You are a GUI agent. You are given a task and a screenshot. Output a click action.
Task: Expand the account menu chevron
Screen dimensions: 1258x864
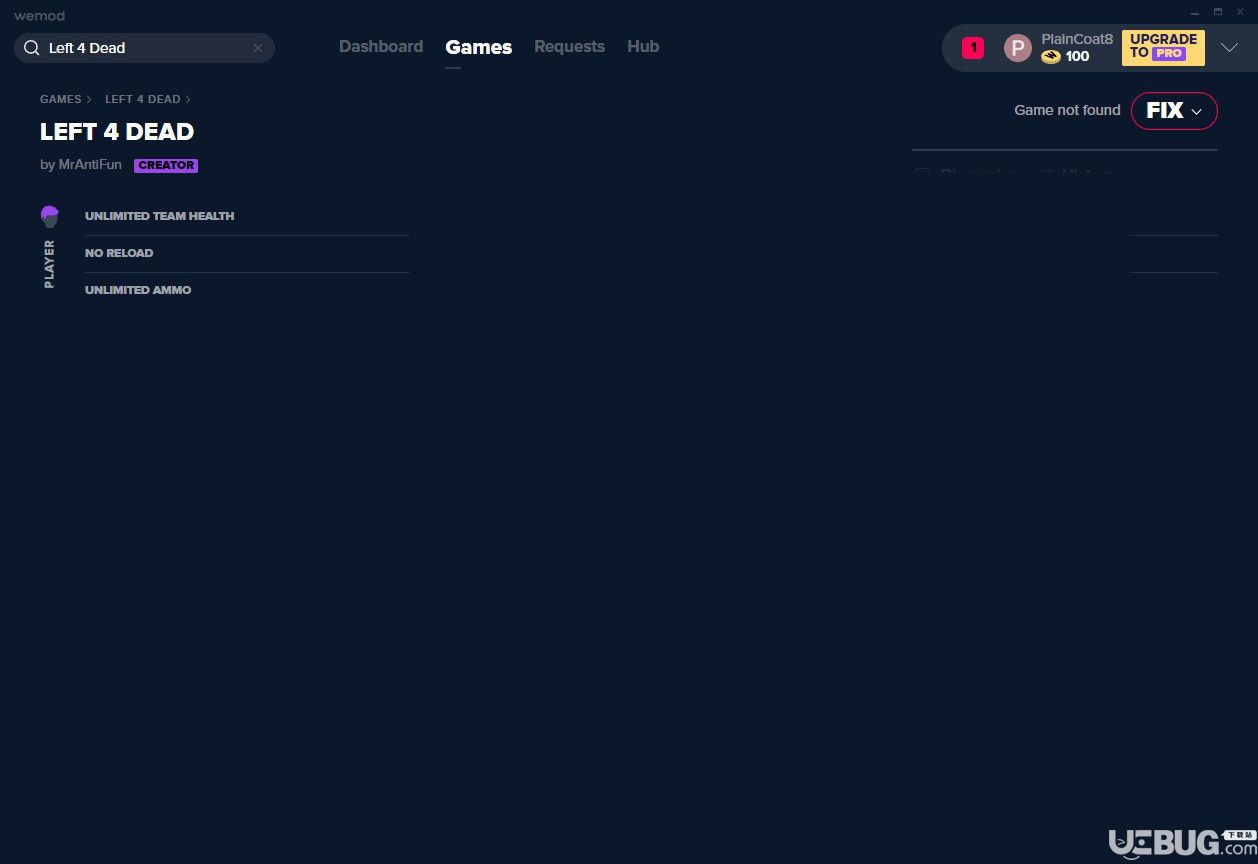click(1230, 48)
